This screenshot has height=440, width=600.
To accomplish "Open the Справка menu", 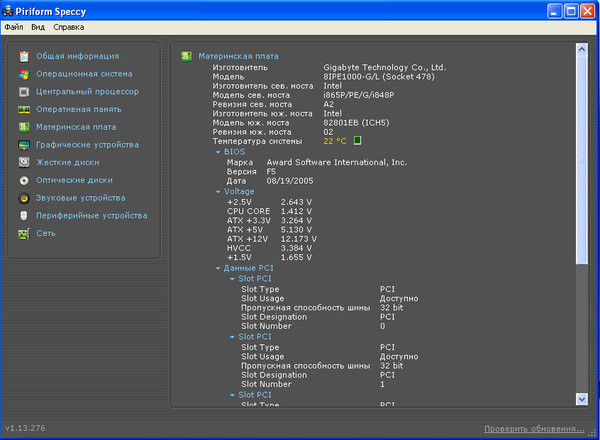I will click(x=68, y=27).
